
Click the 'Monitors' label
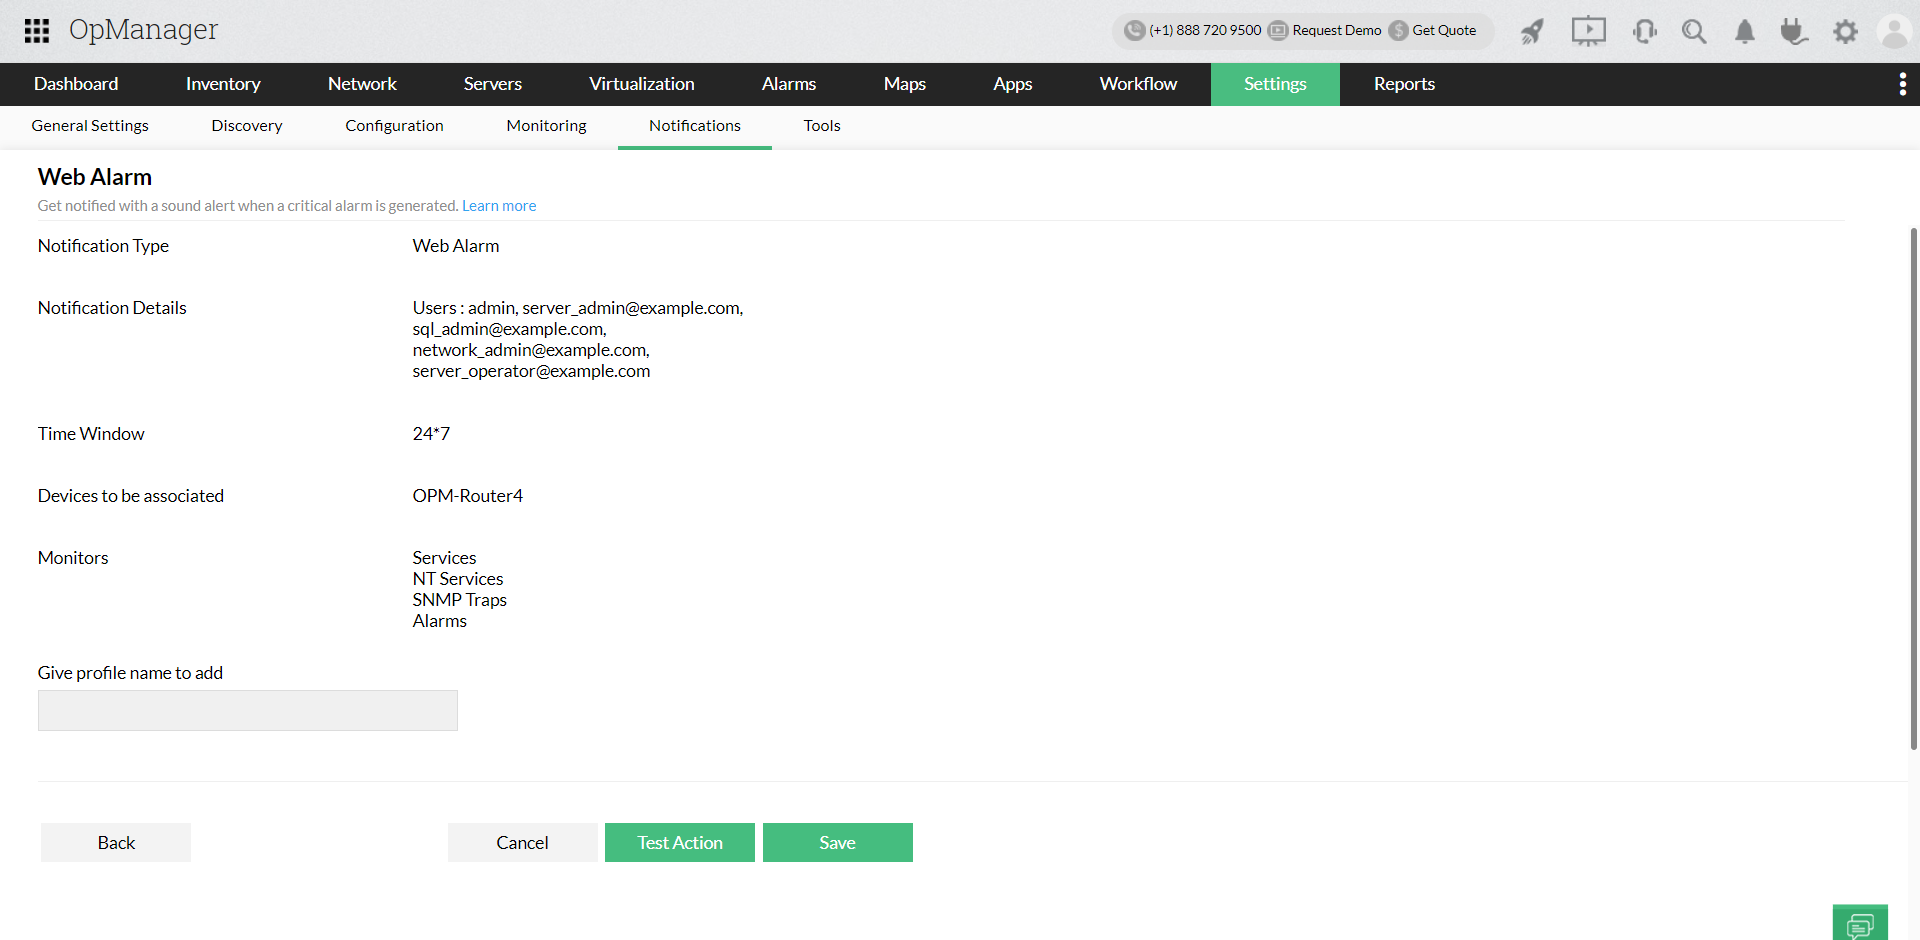click(x=73, y=558)
